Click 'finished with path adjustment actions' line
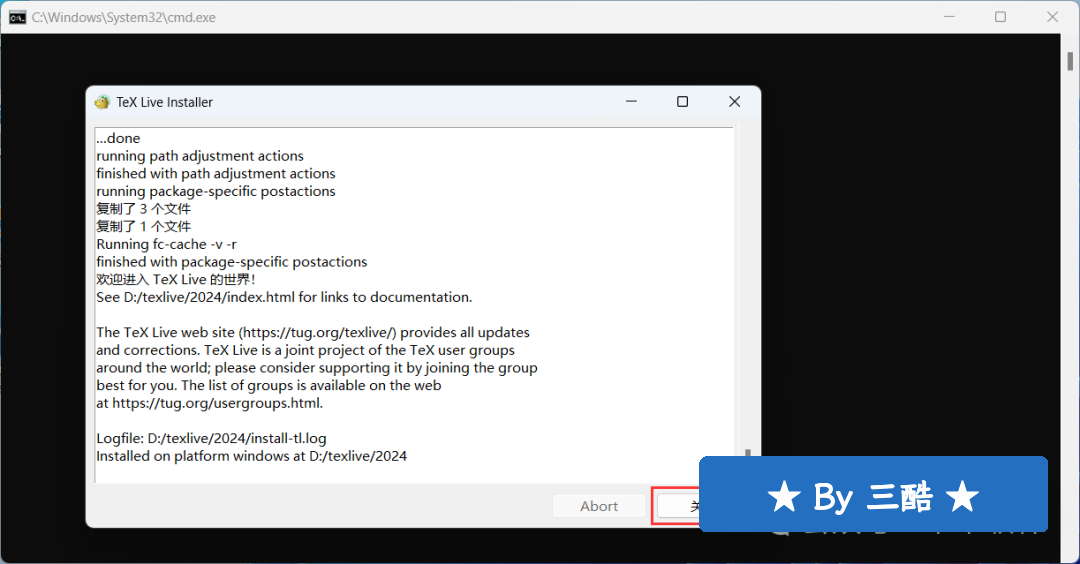Screen dimensions: 1080x564 pyautogui.click(x=216, y=174)
